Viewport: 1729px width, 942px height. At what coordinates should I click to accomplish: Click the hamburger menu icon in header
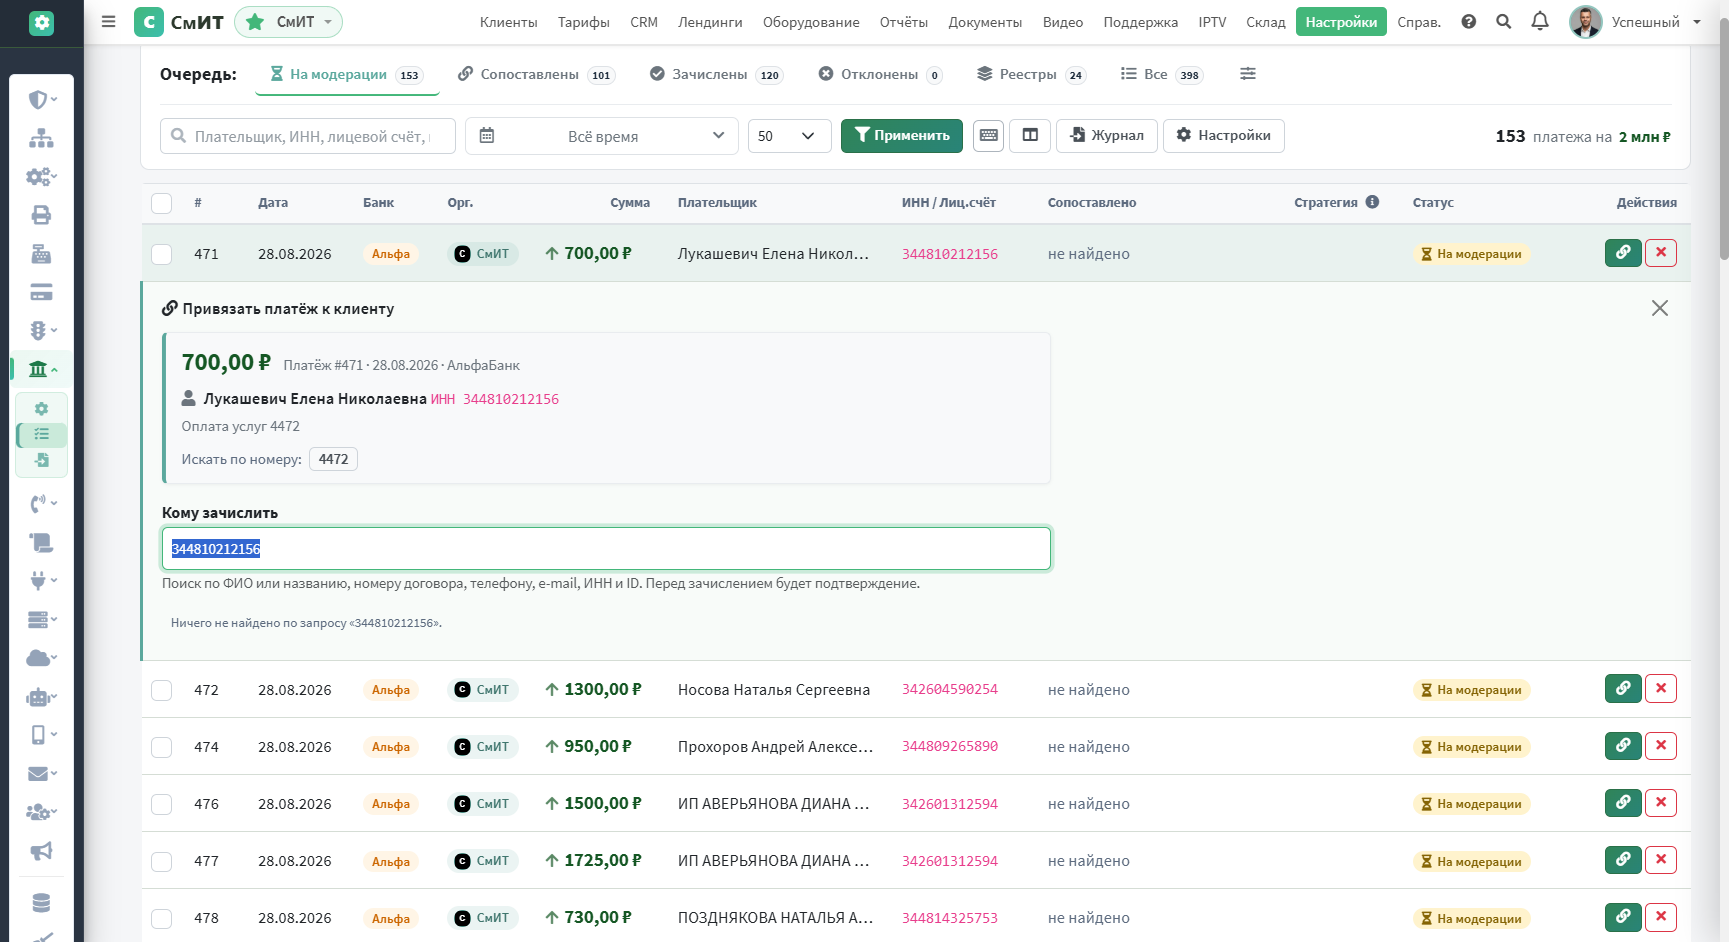[x=109, y=21]
